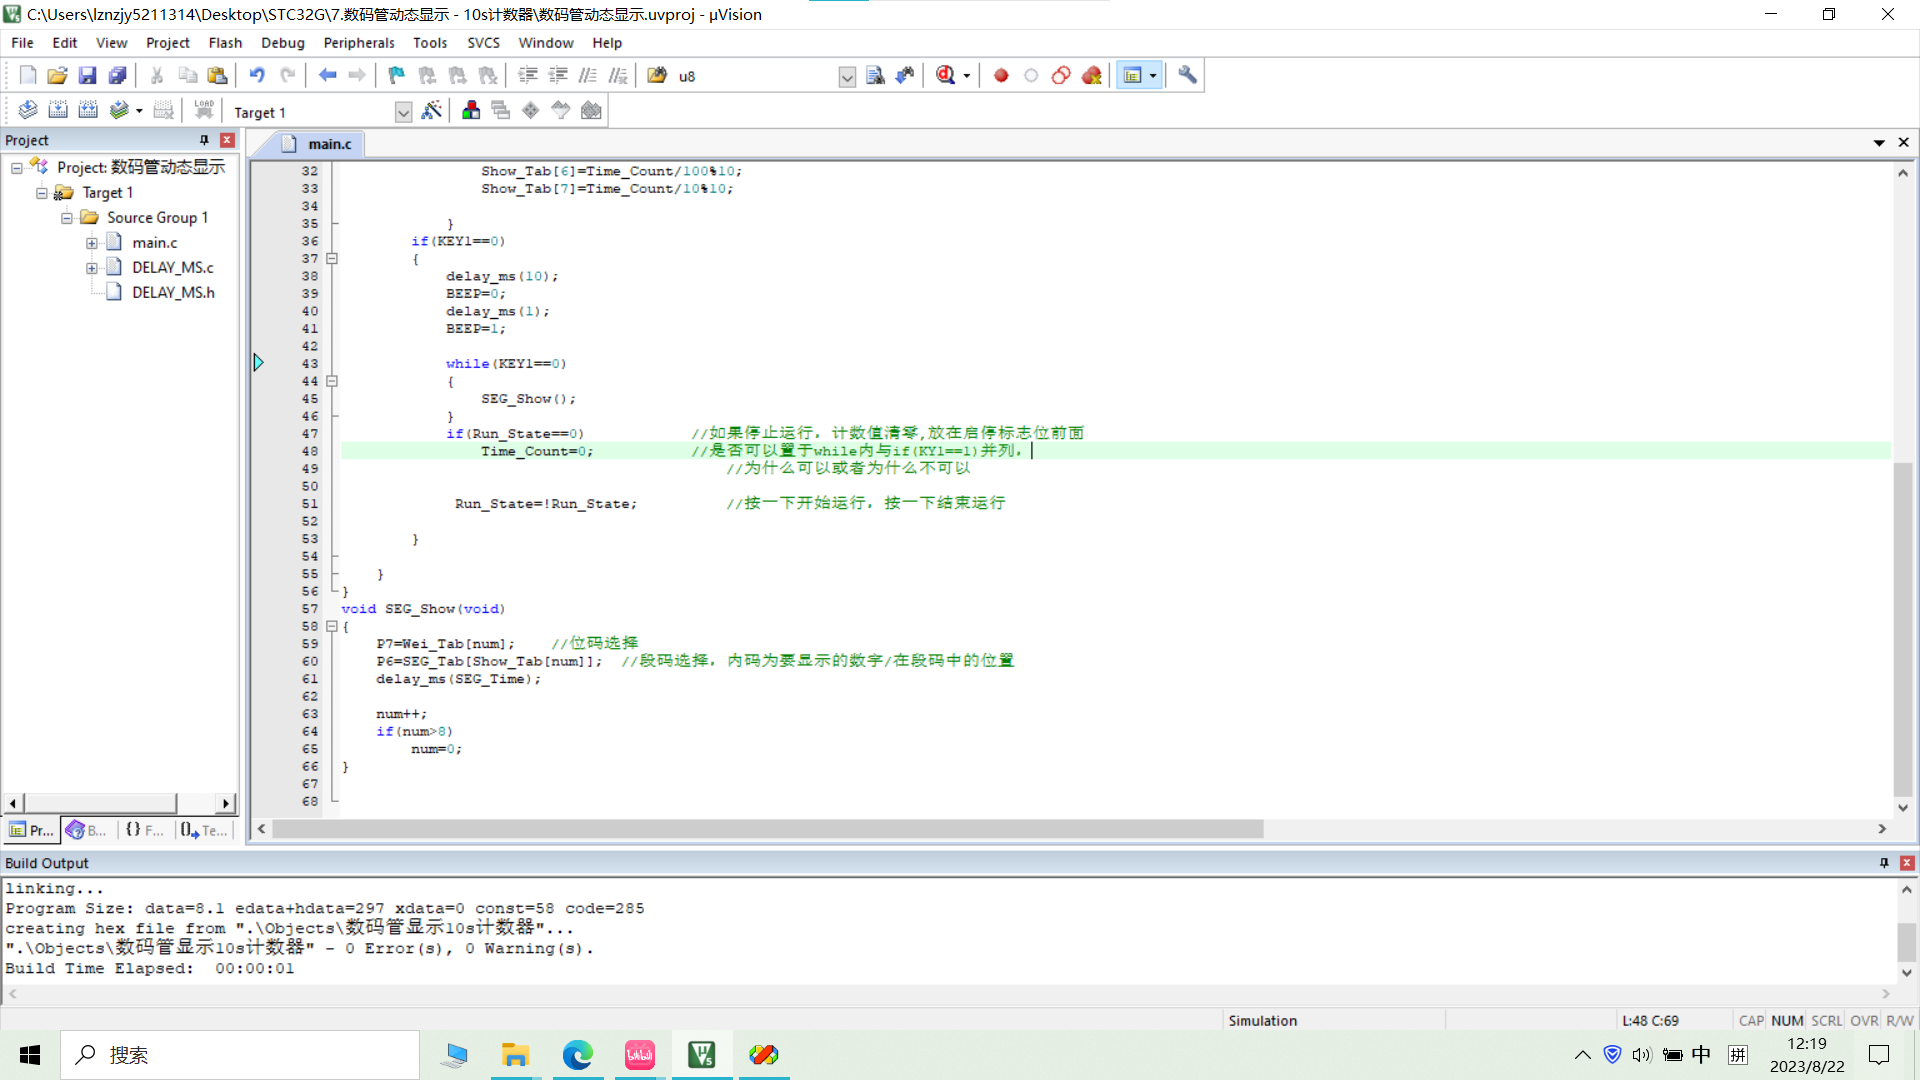
Task: Open the editor tab list dropdown arrow
Action: coord(1879,143)
